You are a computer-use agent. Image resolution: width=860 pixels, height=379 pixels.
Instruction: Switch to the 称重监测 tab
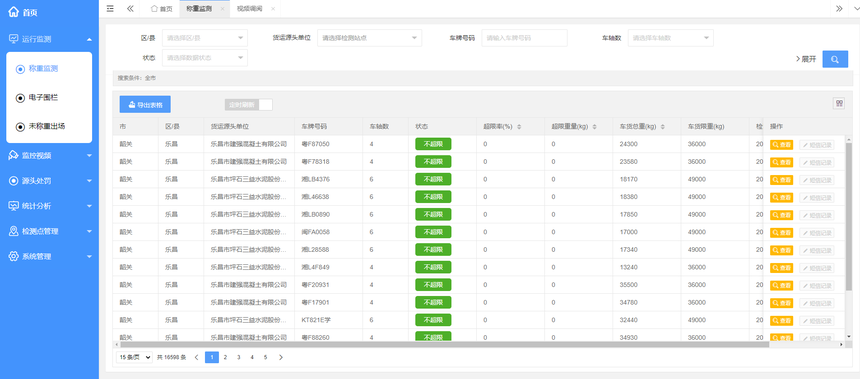(x=199, y=9)
